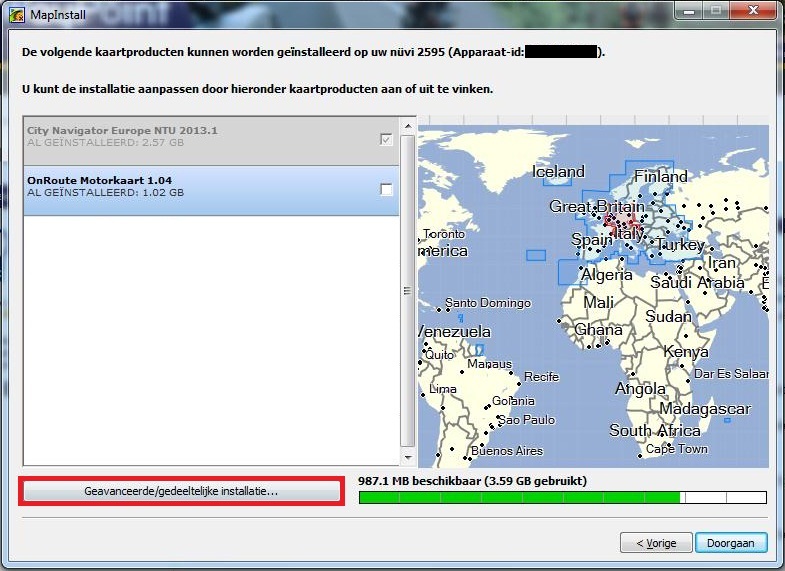Click Angola label on the map
The width and height of the screenshot is (785, 571).
640,389
